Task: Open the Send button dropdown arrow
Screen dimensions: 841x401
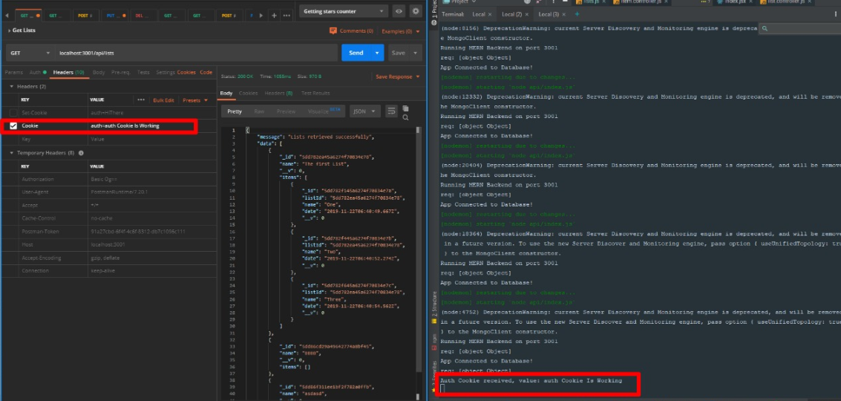Action: (378, 53)
